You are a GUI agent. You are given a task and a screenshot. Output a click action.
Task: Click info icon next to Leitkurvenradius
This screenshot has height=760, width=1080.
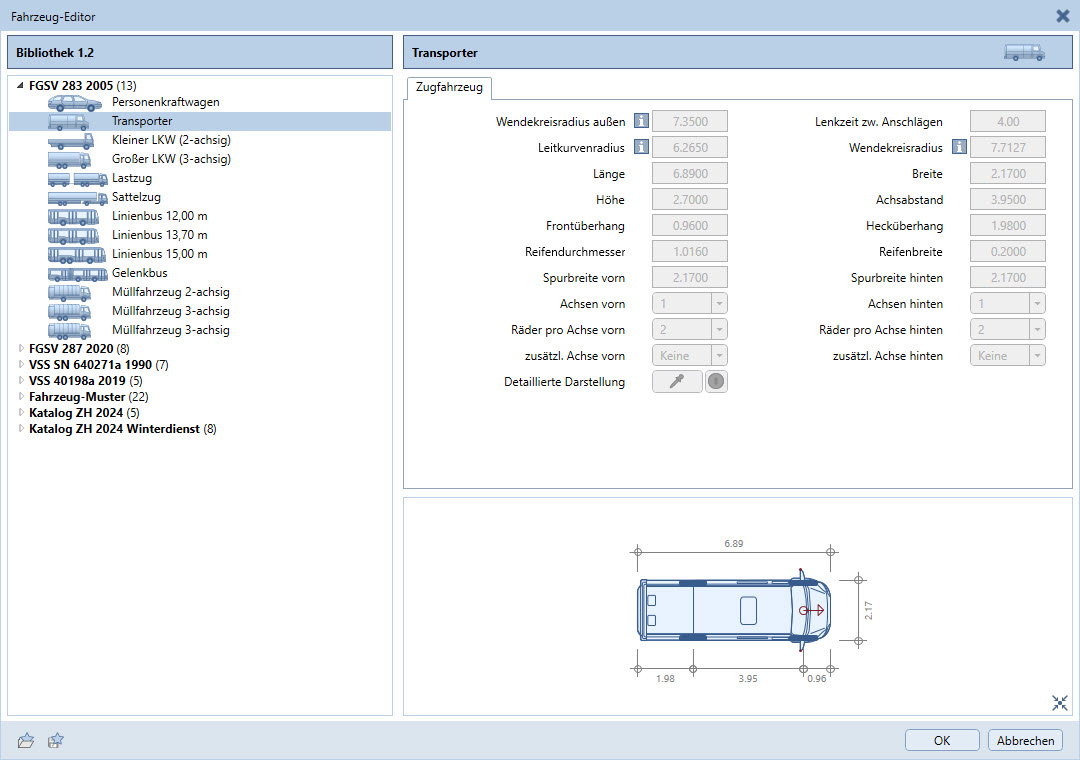click(641, 148)
